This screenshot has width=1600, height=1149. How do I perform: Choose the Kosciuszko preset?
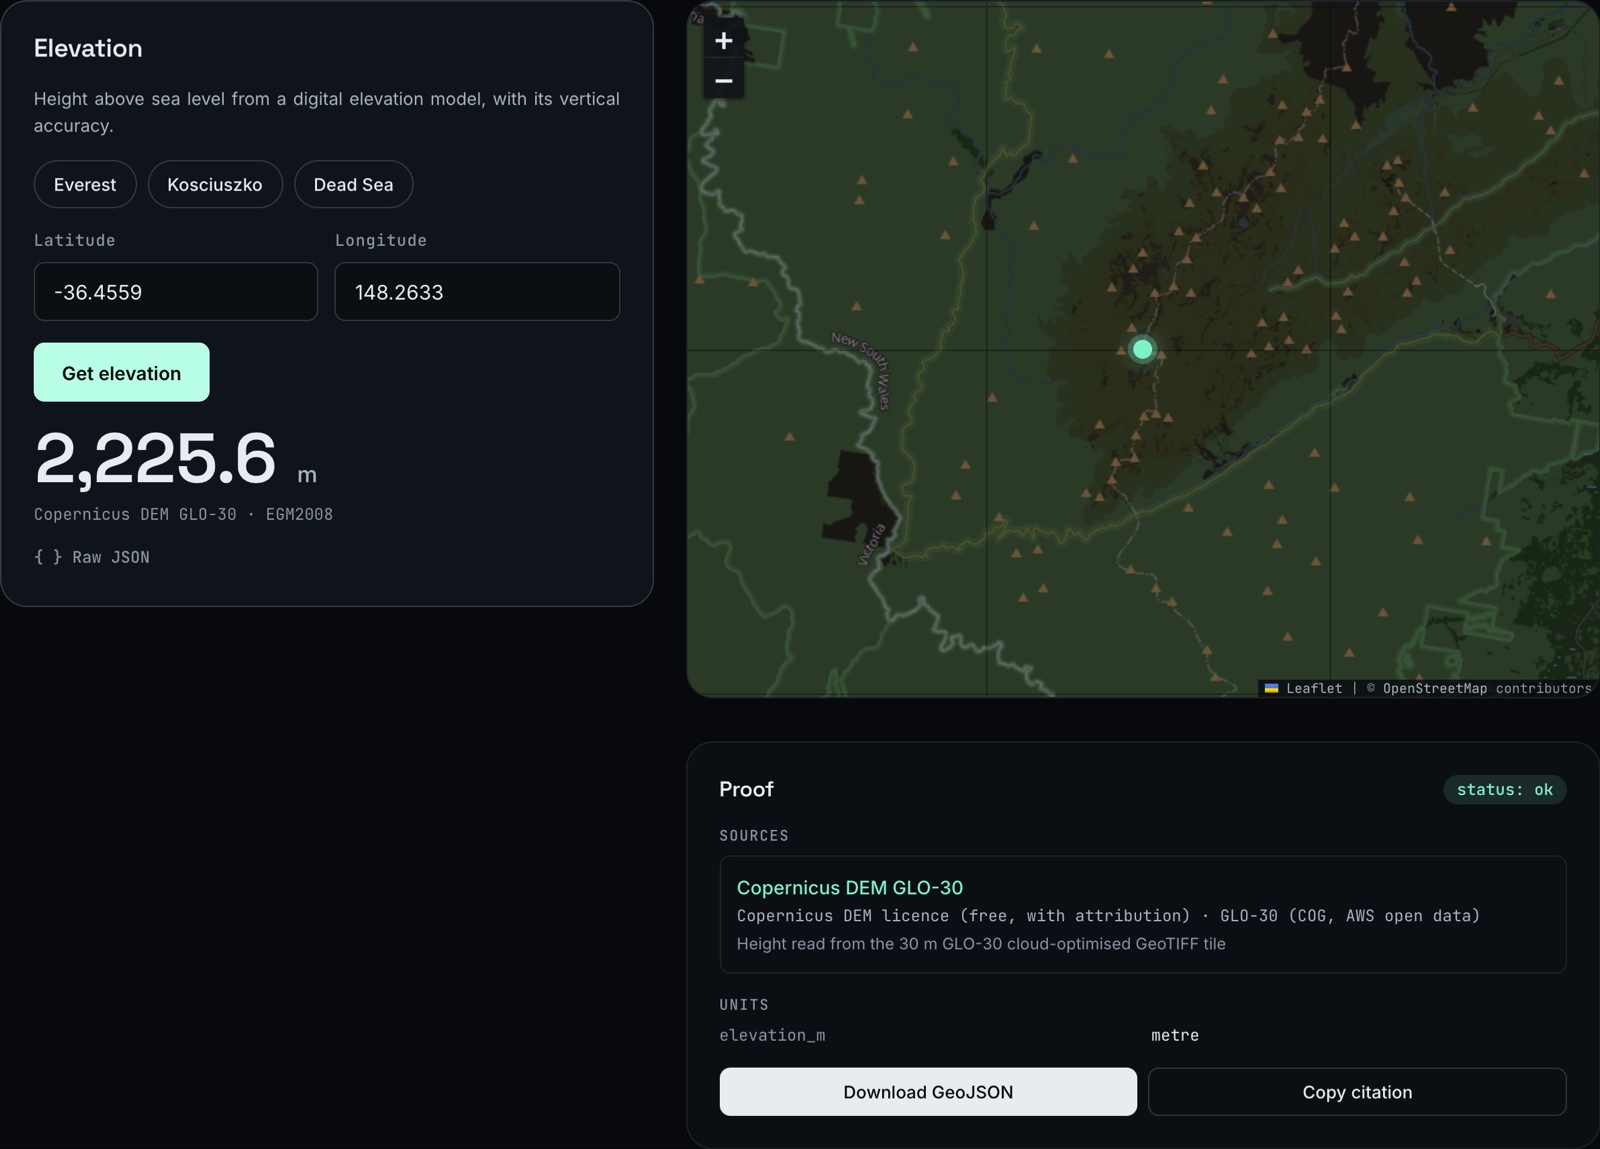click(215, 184)
